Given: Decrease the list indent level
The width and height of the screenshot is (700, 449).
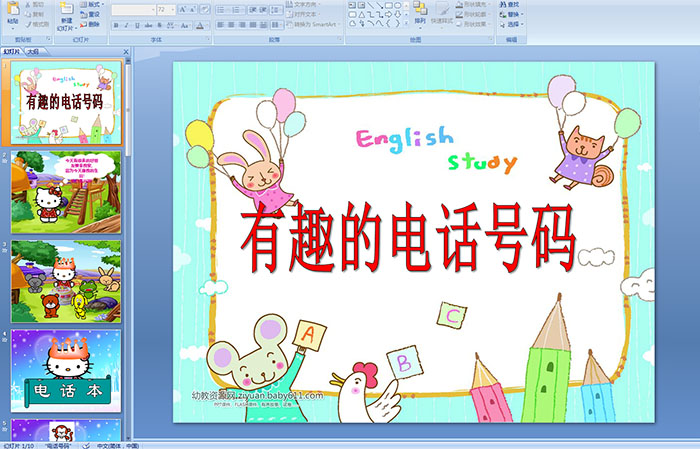Looking at the screenshot, I should [253, 9].
